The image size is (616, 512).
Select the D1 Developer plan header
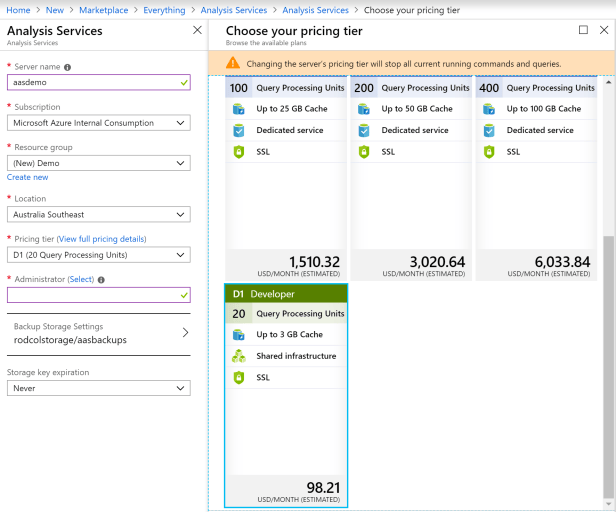click(x=286, y=294)
